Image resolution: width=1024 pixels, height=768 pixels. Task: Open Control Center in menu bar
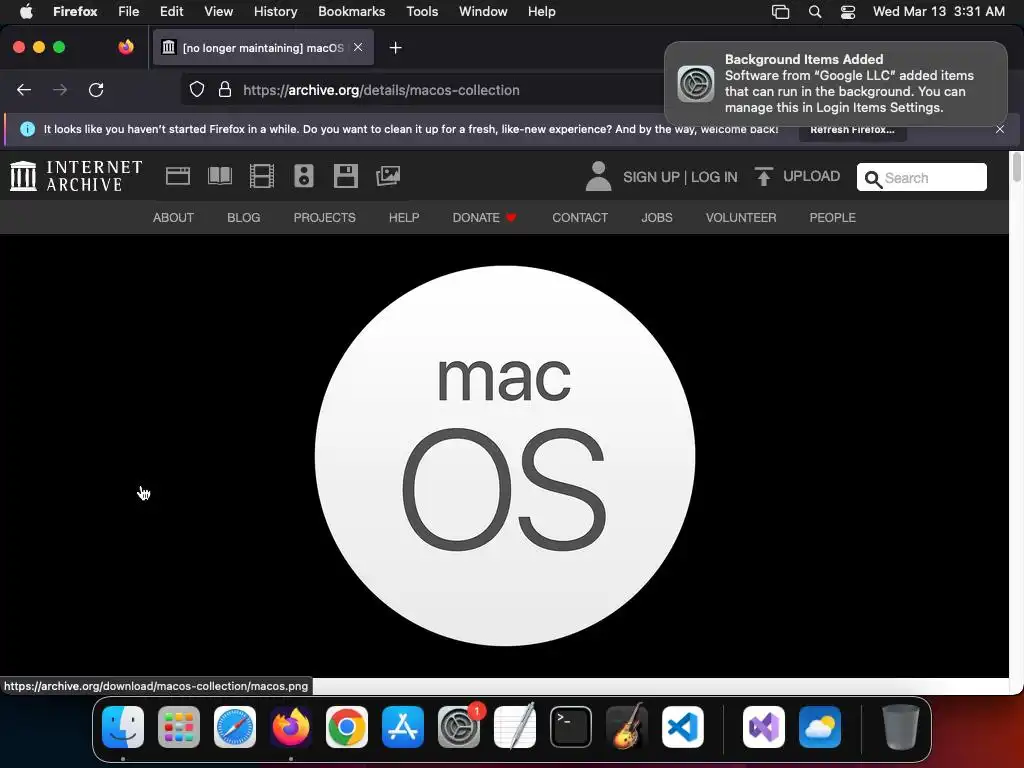pyautogui.click(x=848, y=12)
